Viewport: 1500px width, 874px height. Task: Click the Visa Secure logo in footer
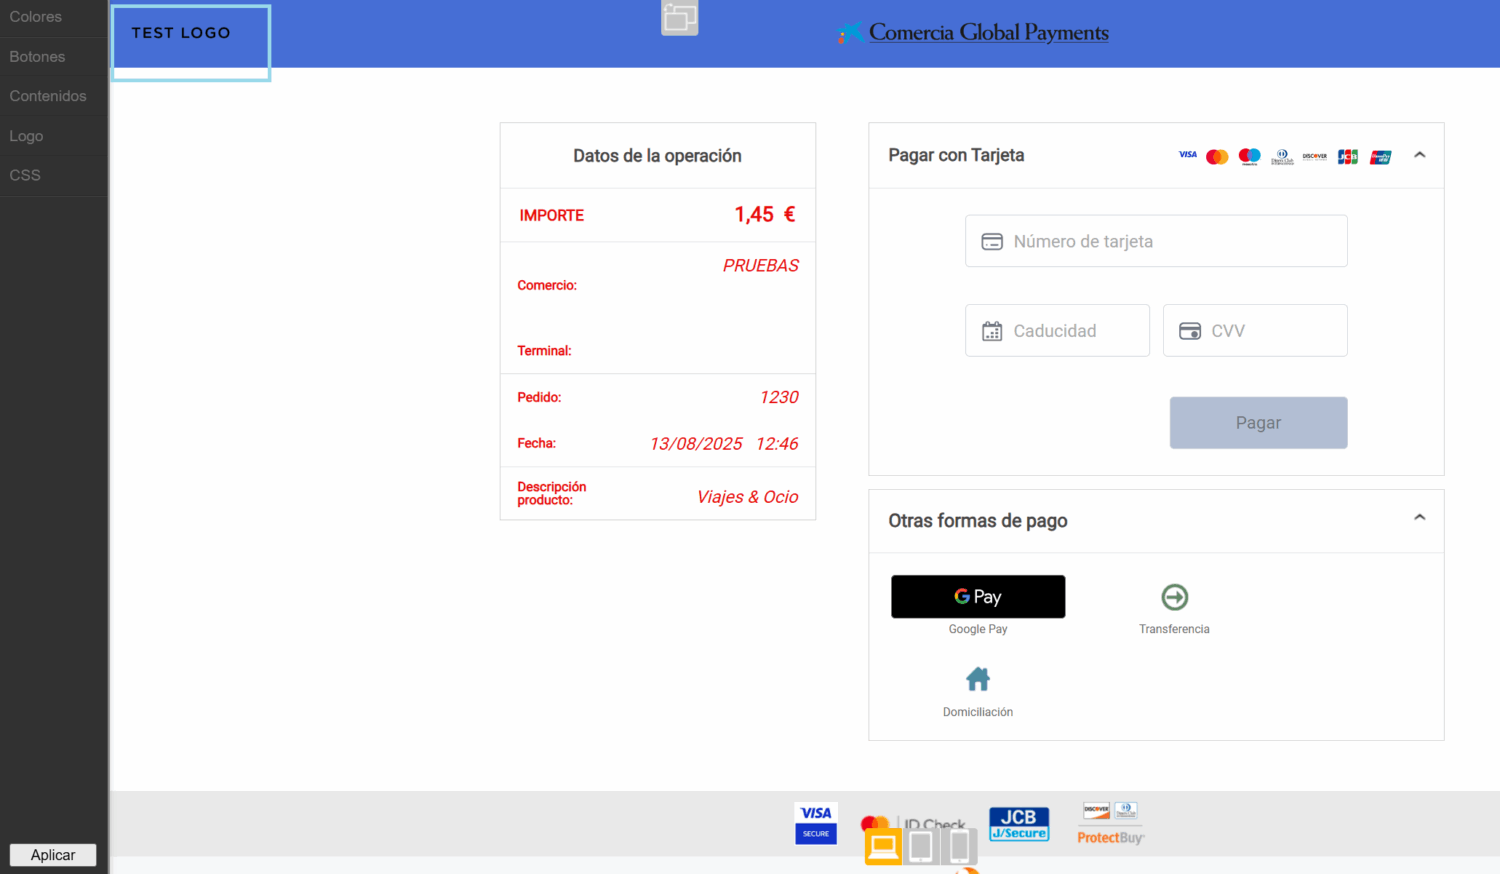816,823
